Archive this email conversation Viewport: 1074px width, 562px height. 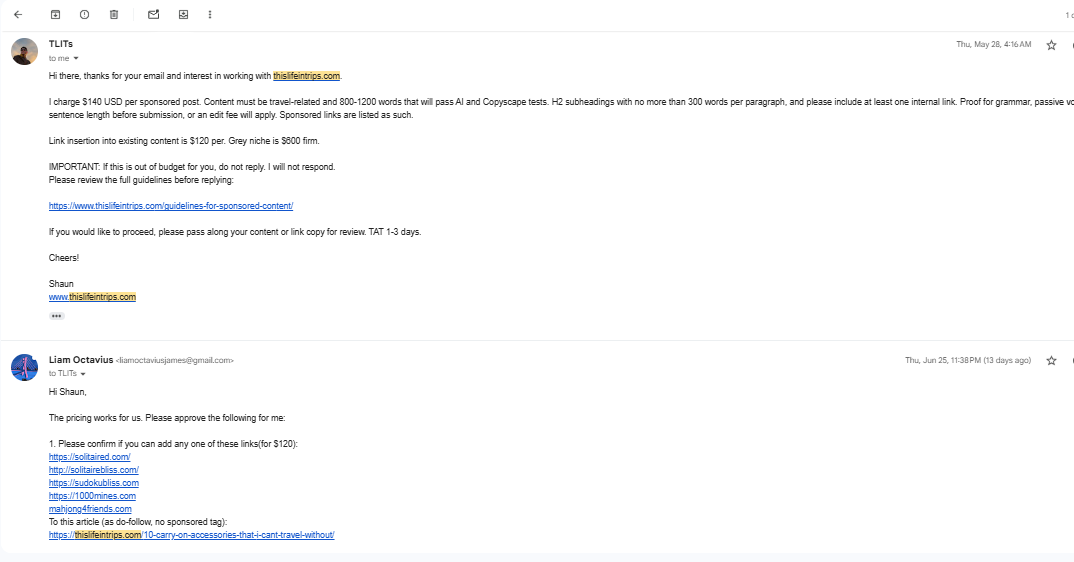55,14
